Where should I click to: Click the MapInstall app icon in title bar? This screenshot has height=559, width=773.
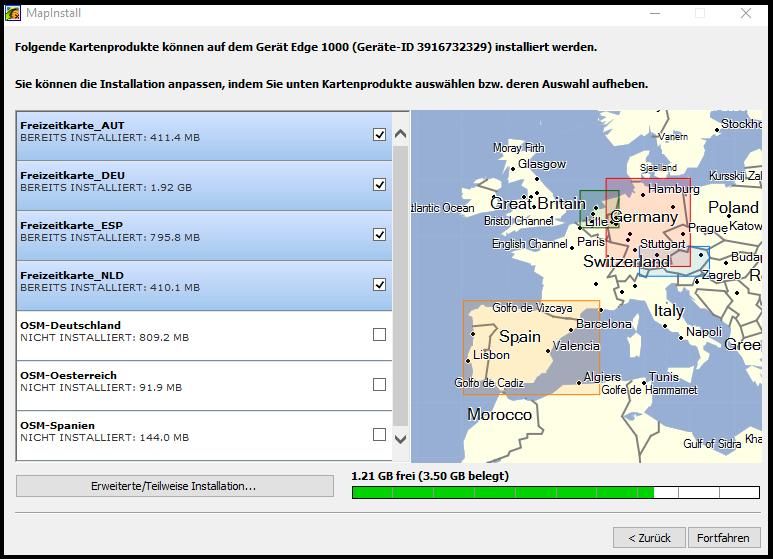click(x=12, y=13)
